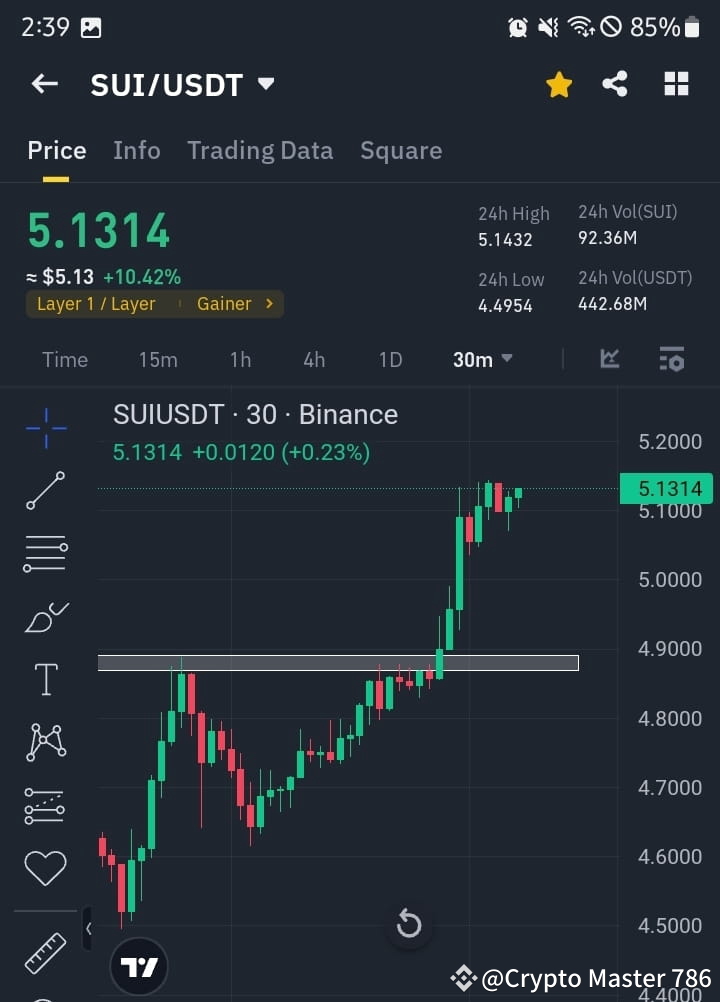The image size is (720, 1002).
Task: Collapse the drawing toolbar arrow
Action: [x=88, y=929]
